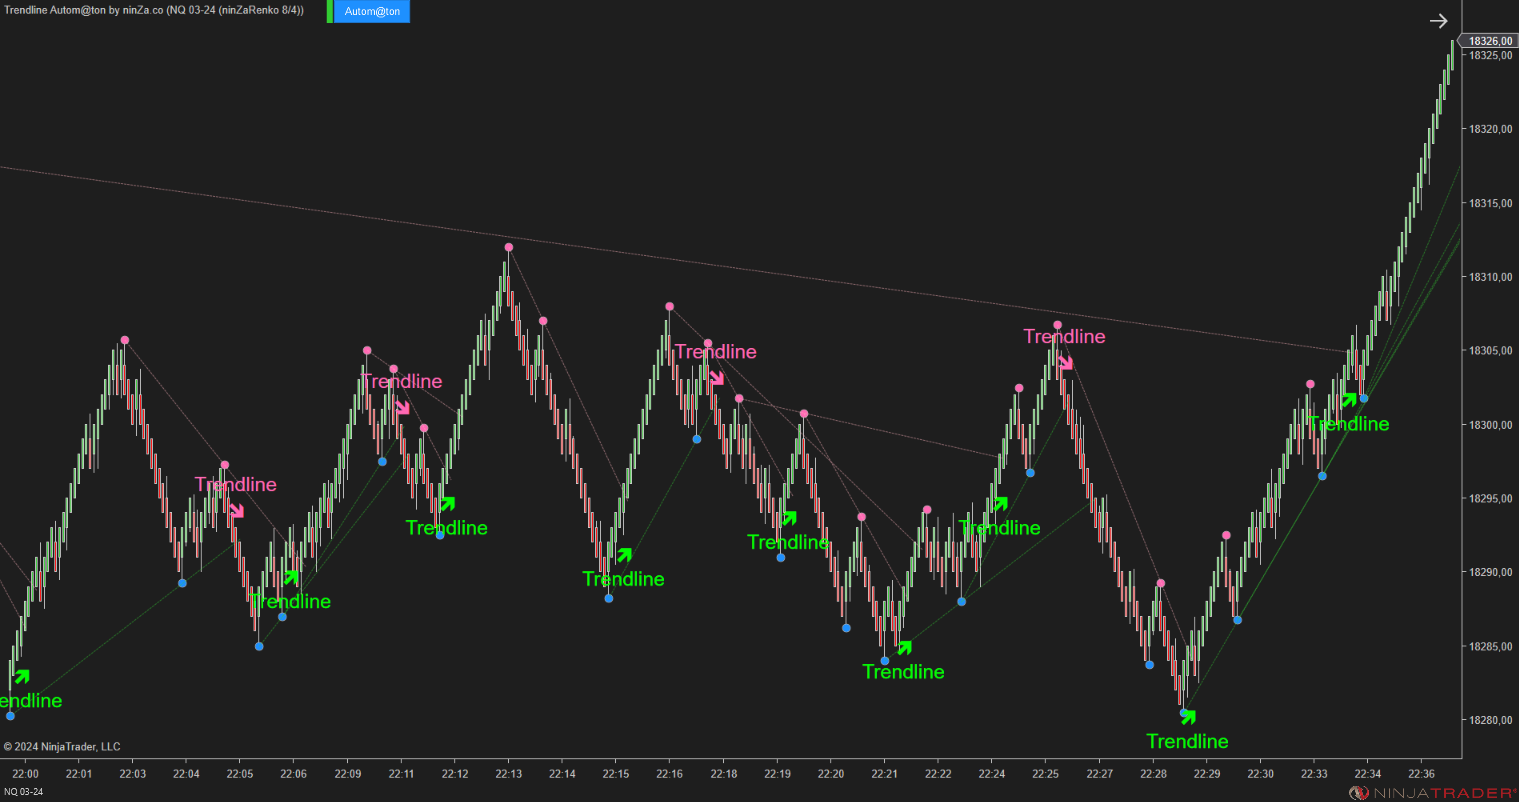Click the pink dot marker at the 22:13 peak
The image size is (1519, 802).
click(508, 246)
